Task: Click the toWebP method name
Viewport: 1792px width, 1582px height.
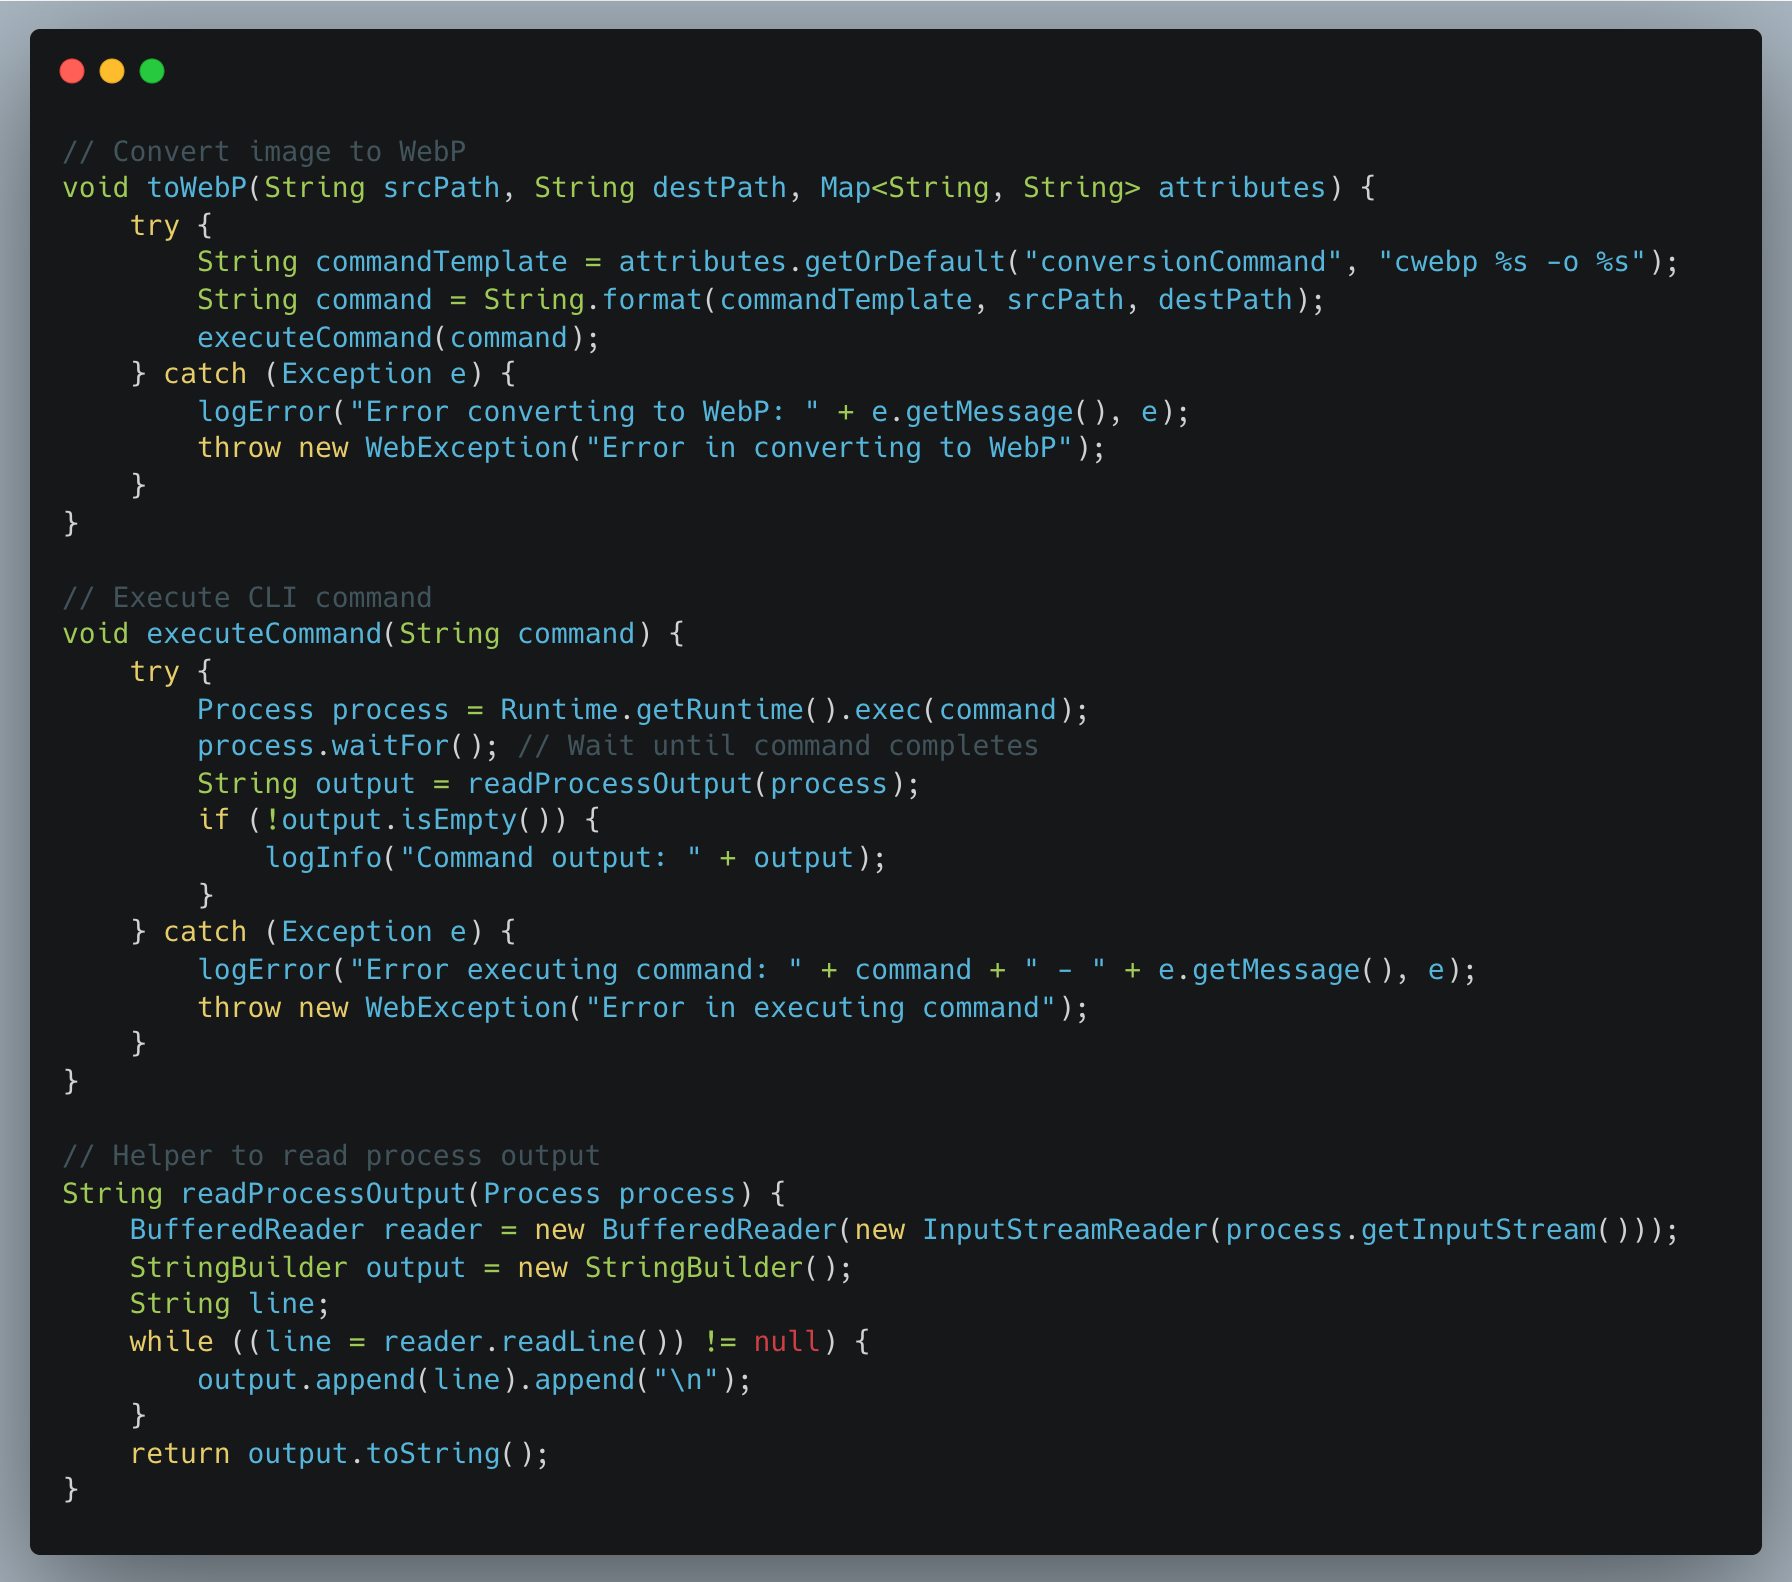Action: point(196,188)
